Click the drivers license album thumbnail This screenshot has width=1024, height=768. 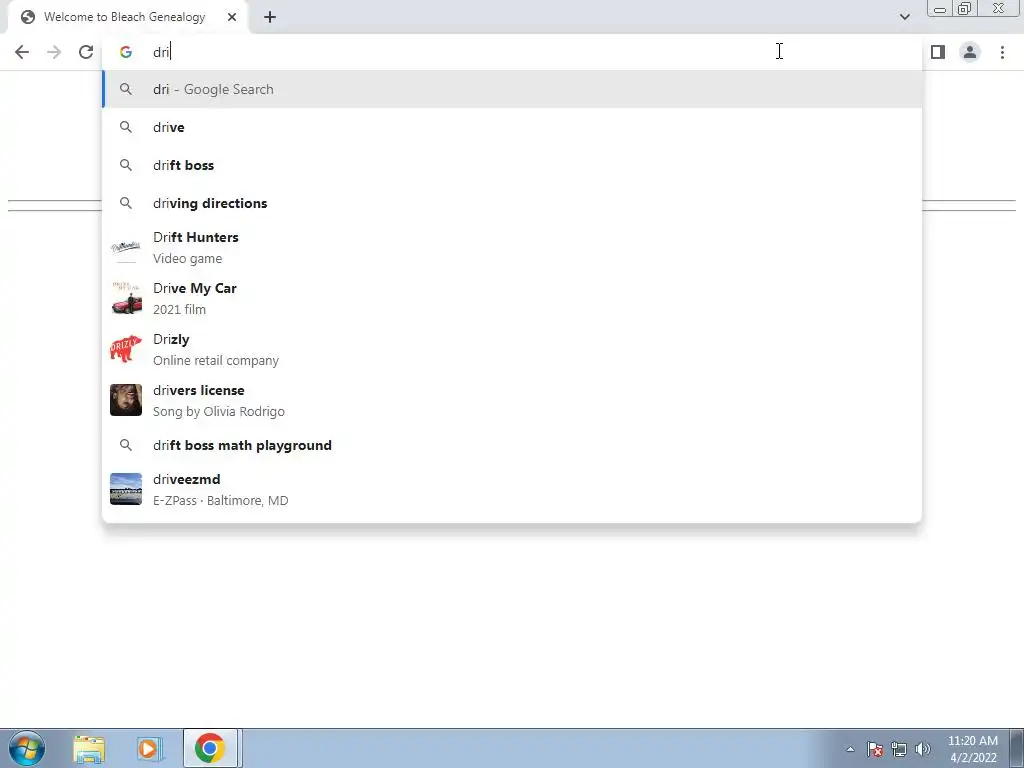[x=125, y=400]
